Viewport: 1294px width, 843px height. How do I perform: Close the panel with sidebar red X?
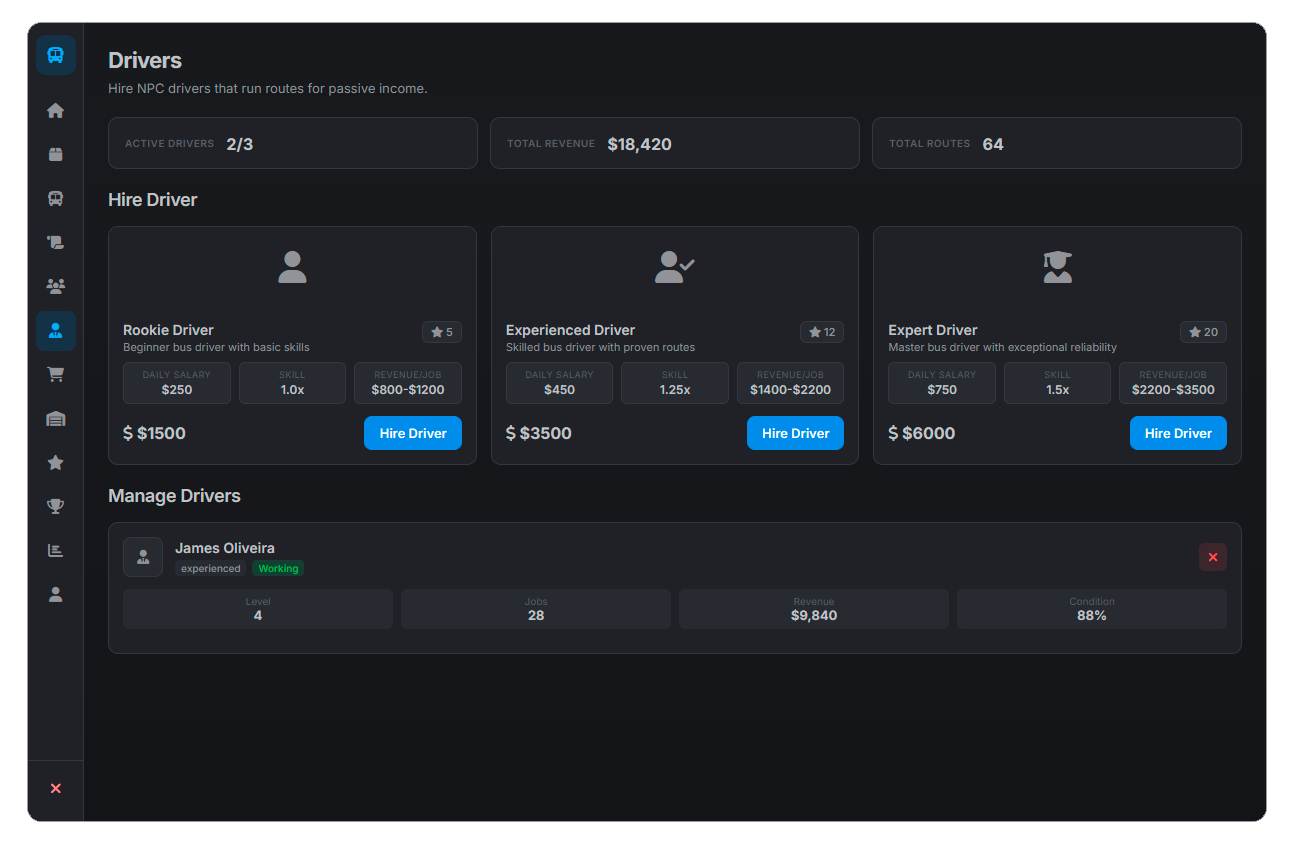56,789
